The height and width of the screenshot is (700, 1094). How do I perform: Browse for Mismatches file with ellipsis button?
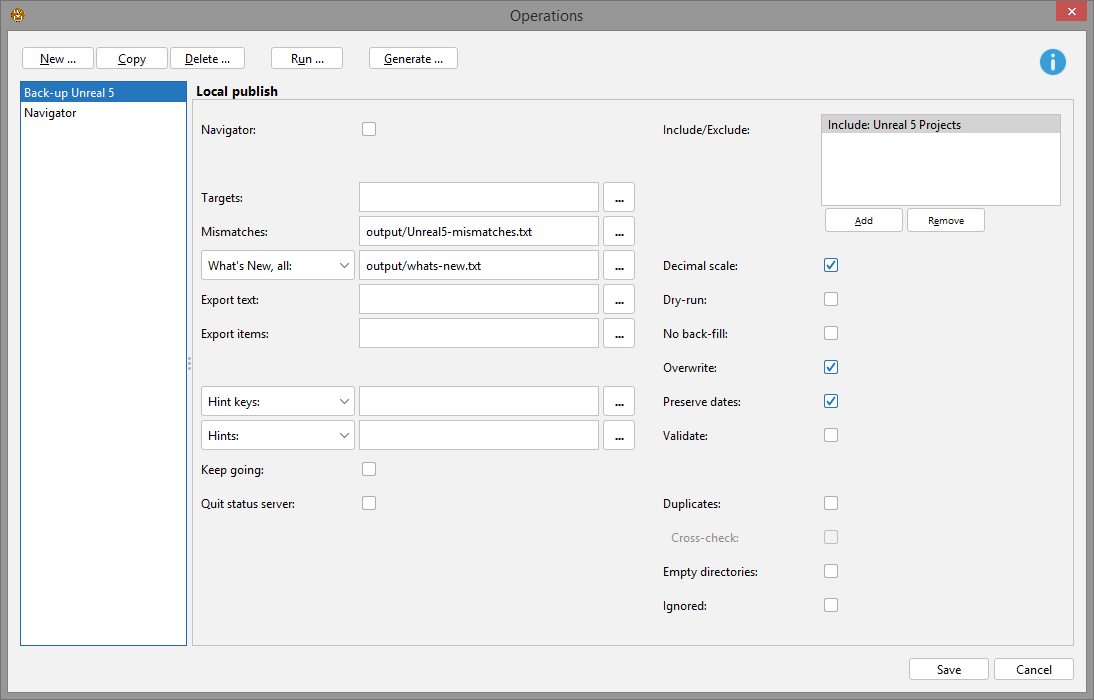point(619,232)
